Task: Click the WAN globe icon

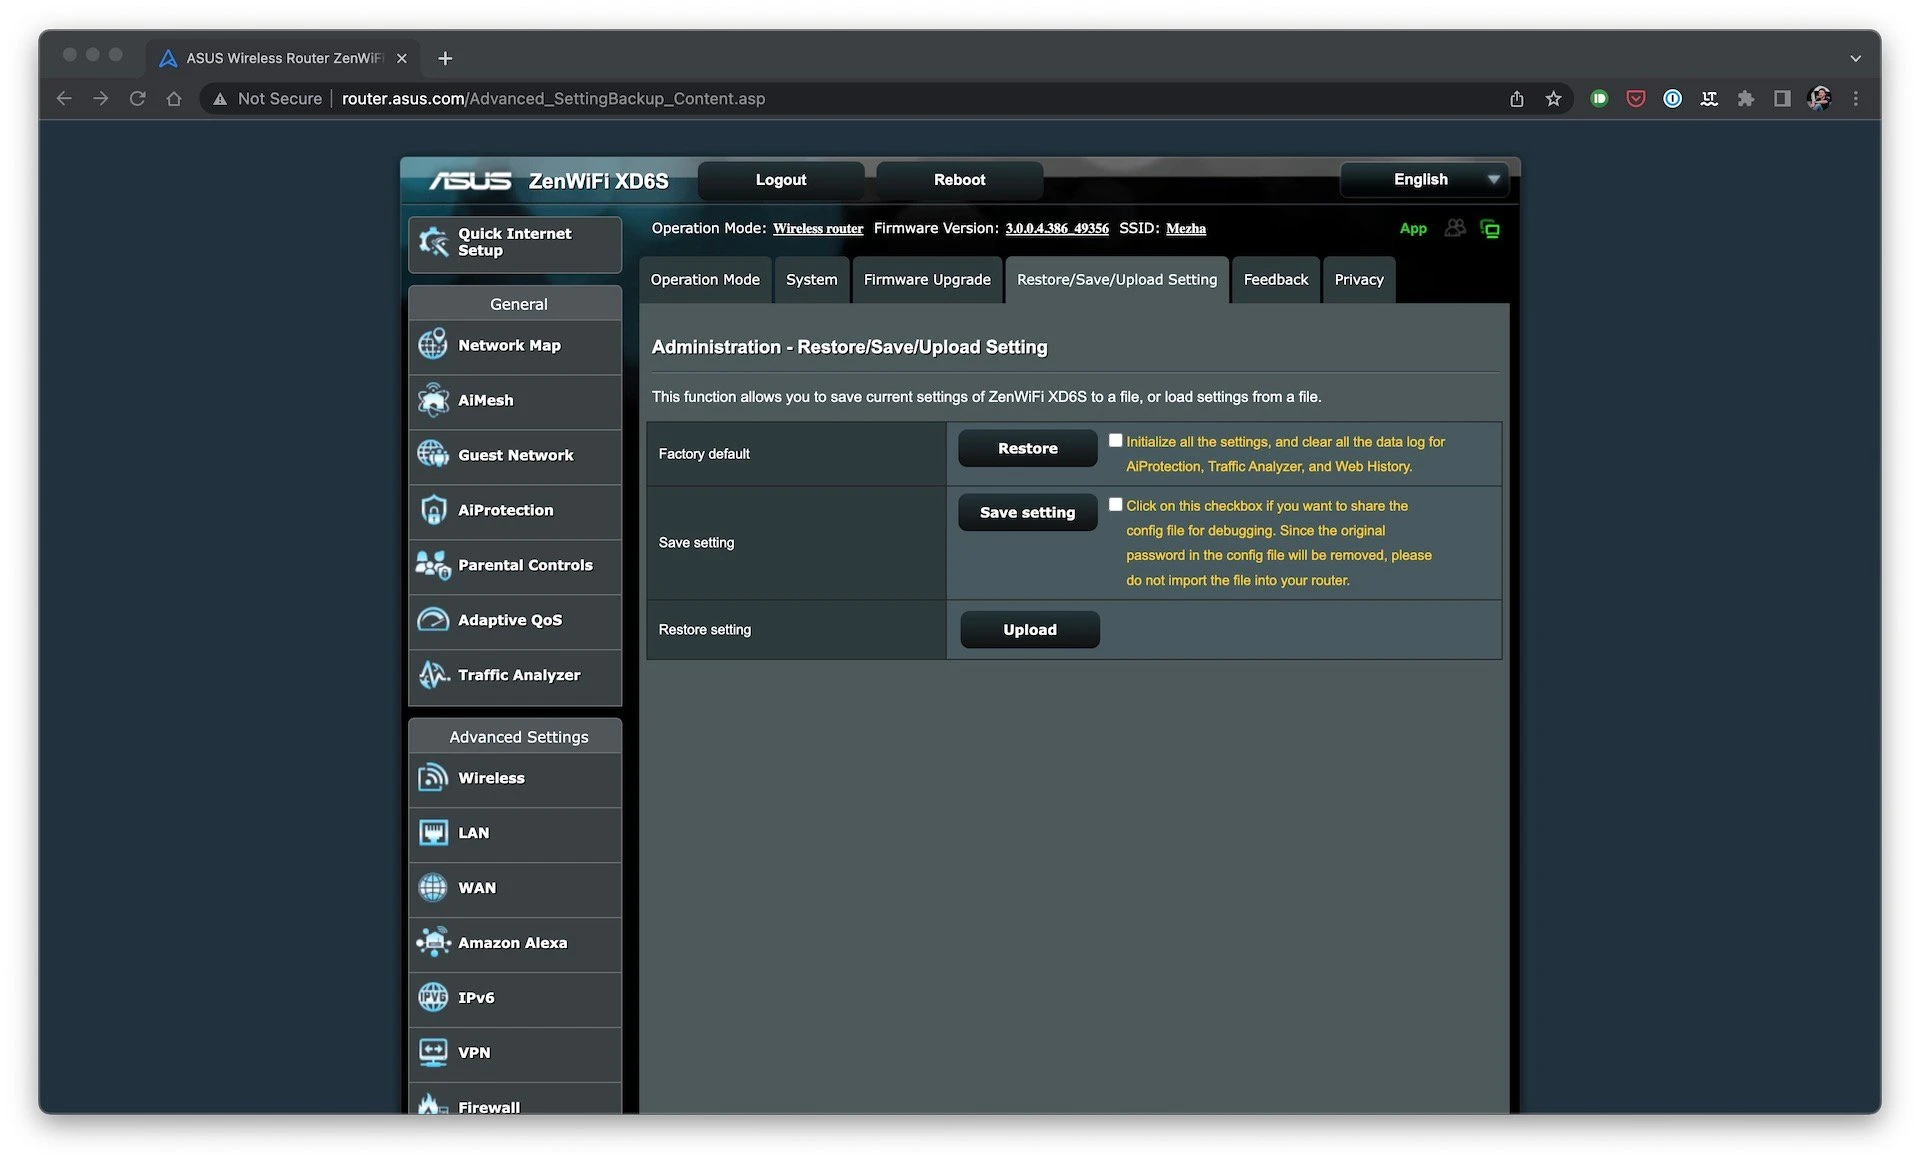Action: [x=433, y=888]
